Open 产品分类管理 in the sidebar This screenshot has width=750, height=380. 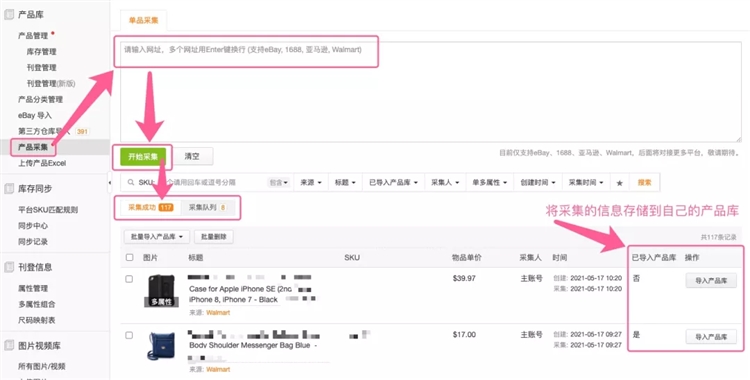click(40, 100)
